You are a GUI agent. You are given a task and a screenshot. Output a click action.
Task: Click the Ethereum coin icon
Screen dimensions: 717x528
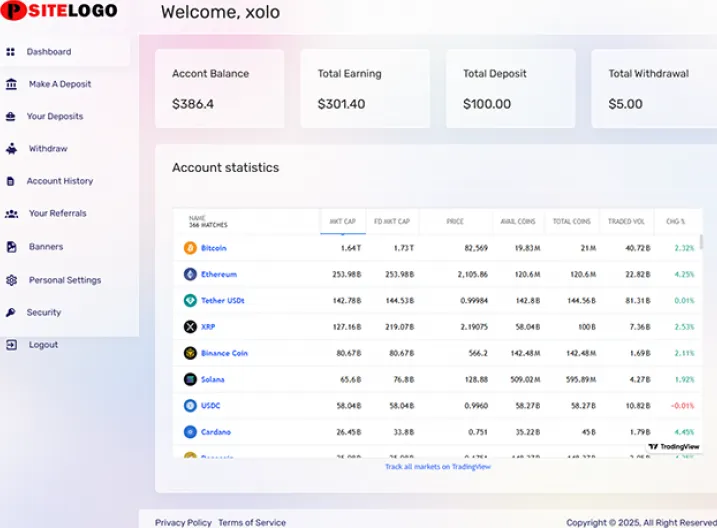click(x=190, y=274)
